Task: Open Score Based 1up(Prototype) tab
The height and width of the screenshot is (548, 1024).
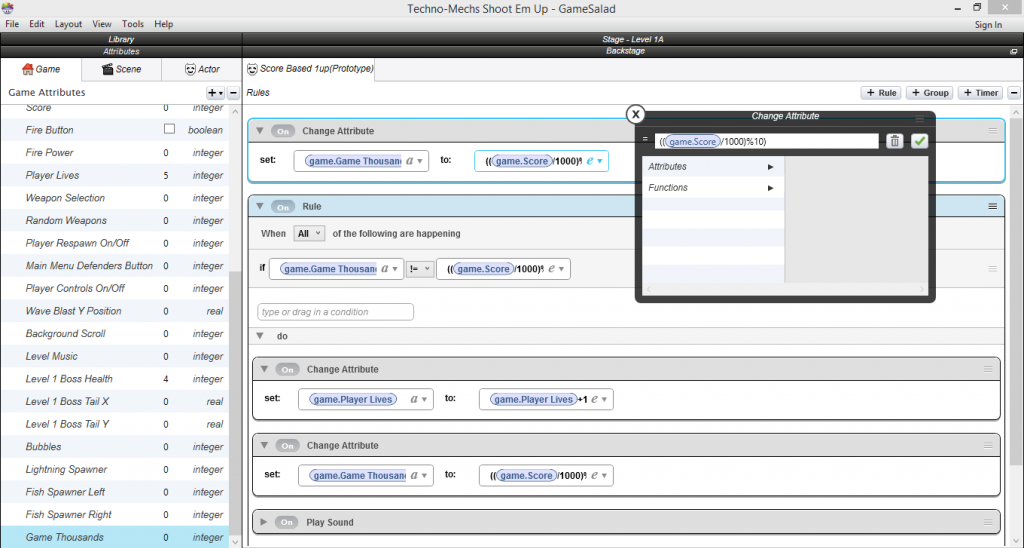Action: point(310,69)
